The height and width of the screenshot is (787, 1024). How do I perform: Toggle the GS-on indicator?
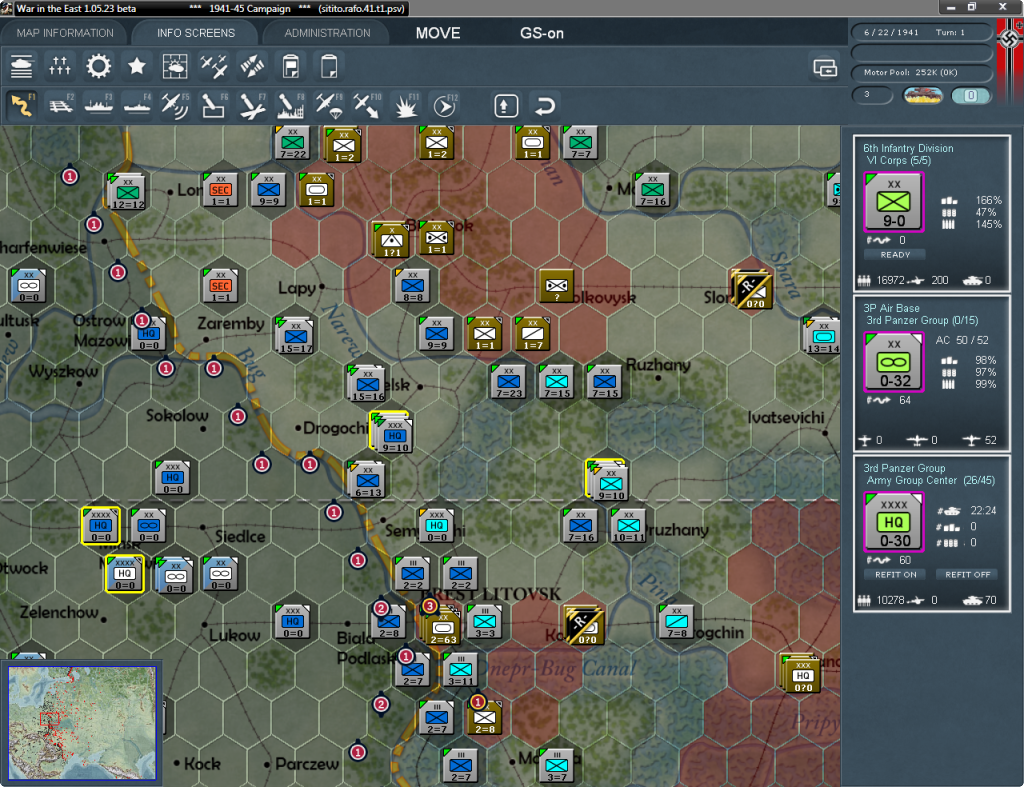click(x=541, y=33)
